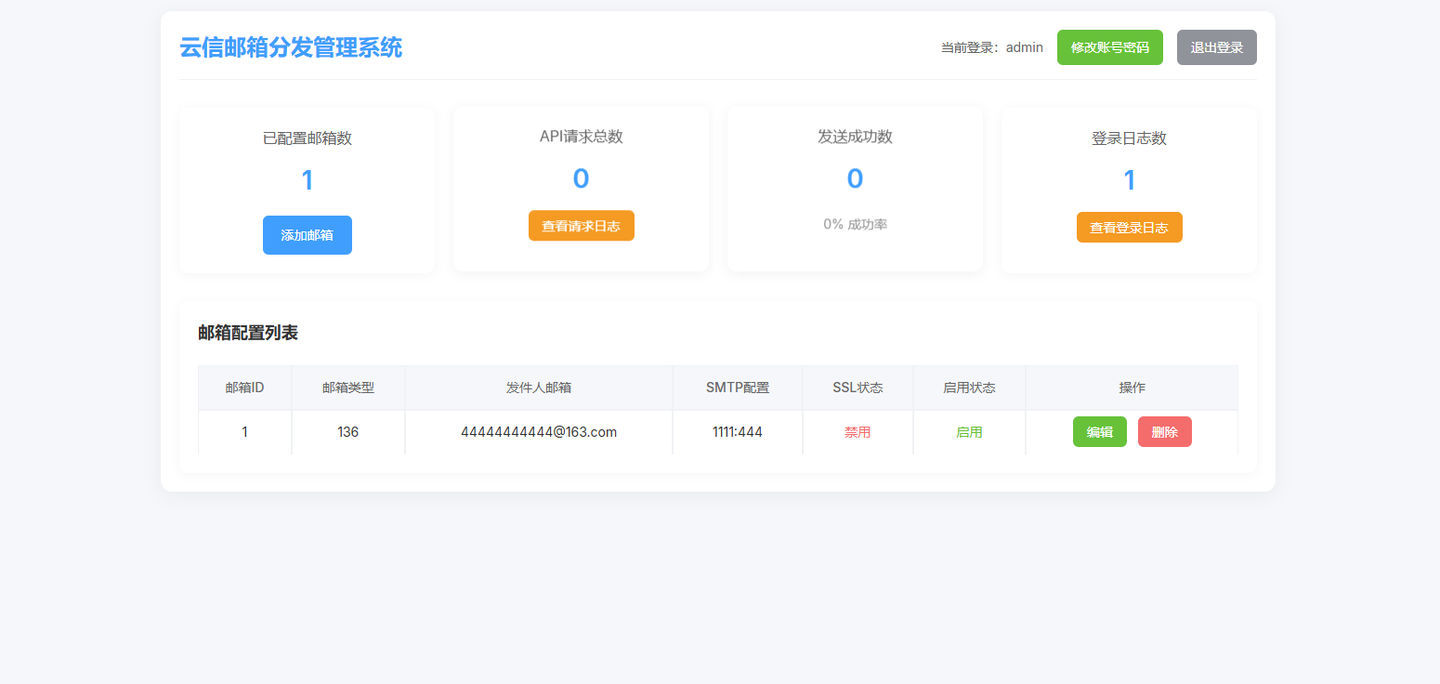
Task: Select the 邮箱ID column header
Action: coord(245,387)
